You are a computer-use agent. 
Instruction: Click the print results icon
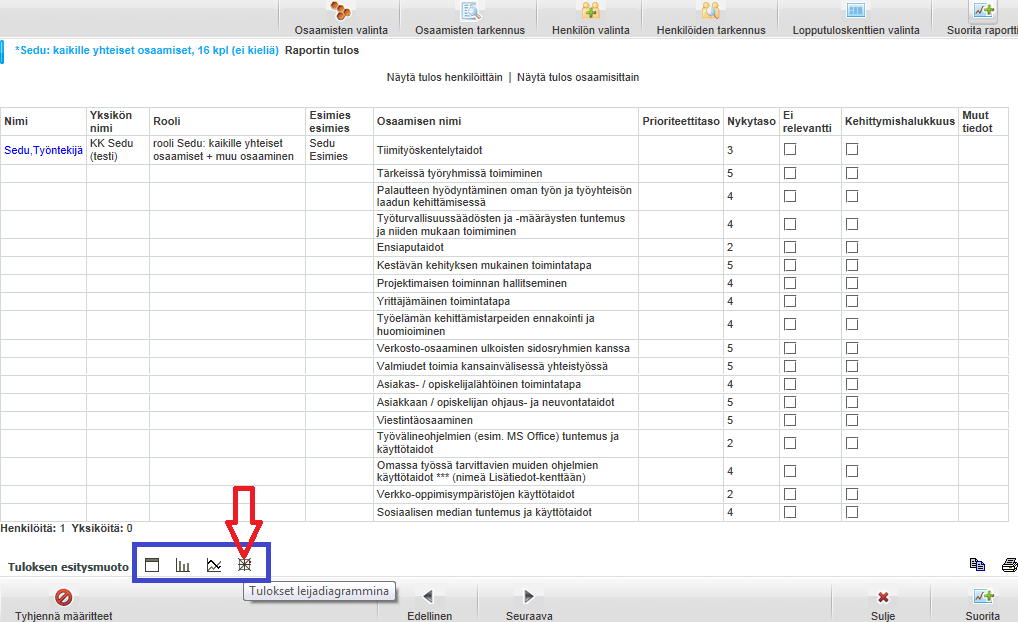tap(1010, 564)
